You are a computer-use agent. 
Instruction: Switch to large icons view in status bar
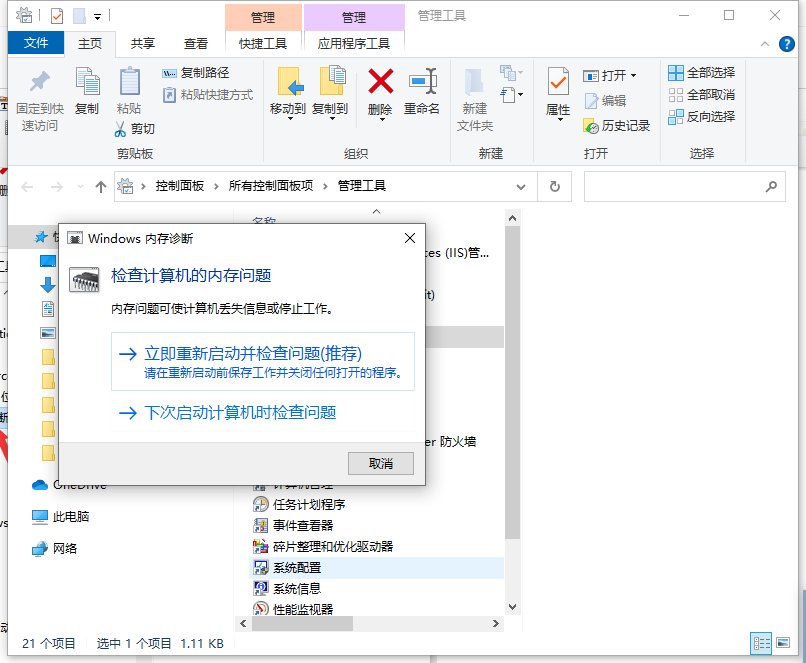785,643
